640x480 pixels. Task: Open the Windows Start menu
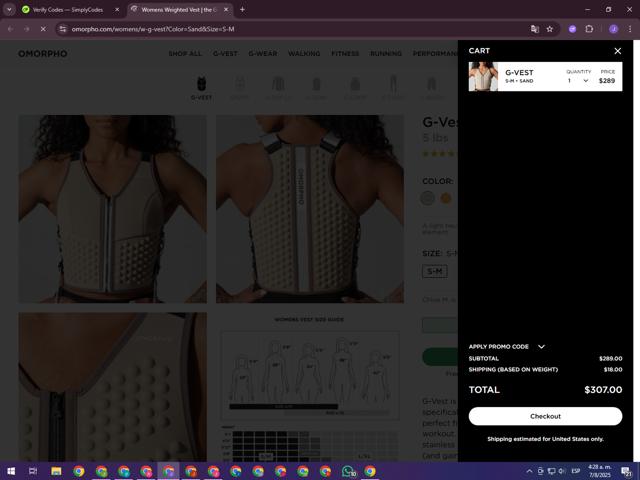pyautogui.click(x=11, y=471)
